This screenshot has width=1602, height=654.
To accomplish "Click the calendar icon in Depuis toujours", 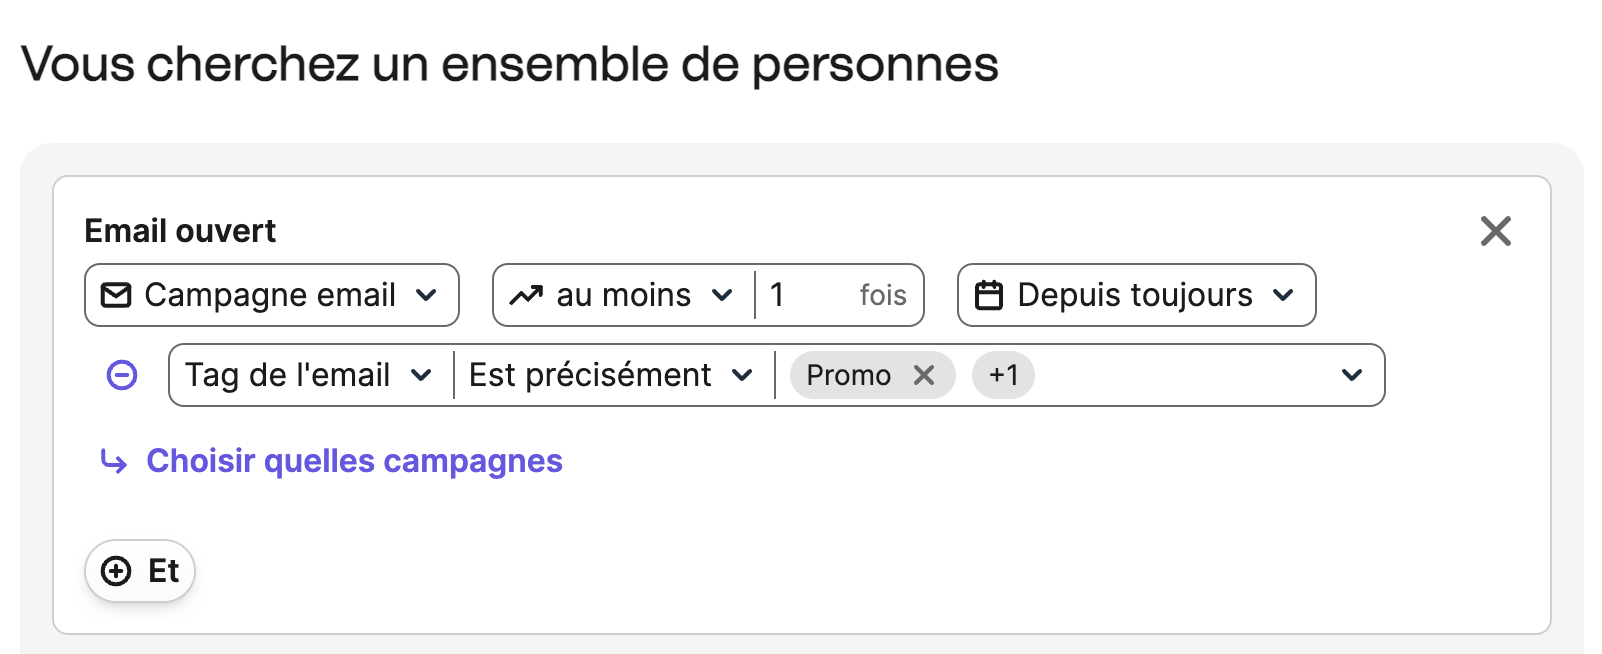I will pos(991,294).
